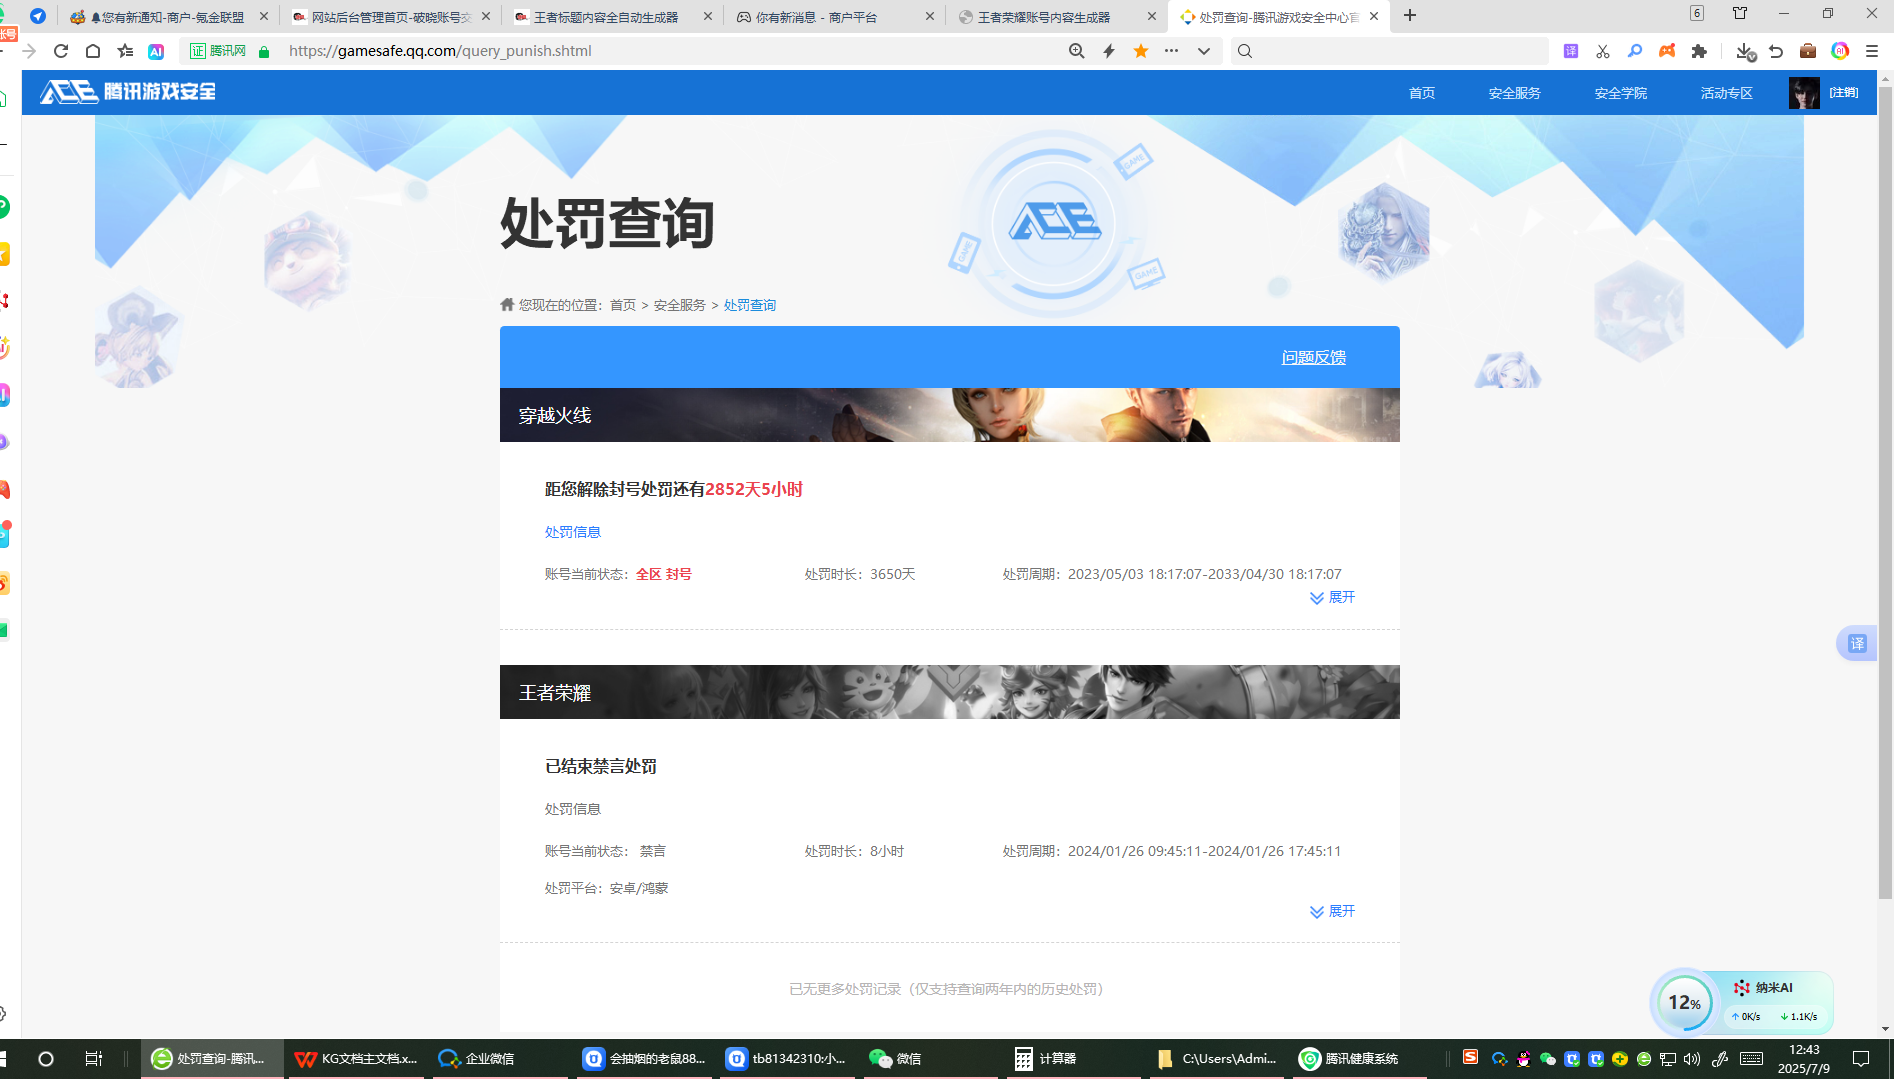Image resolution: width=1894 pixels, height=1079 pixels.
Task: Open the puzzle-piece extensions icon
Action: click(1699, 51)
